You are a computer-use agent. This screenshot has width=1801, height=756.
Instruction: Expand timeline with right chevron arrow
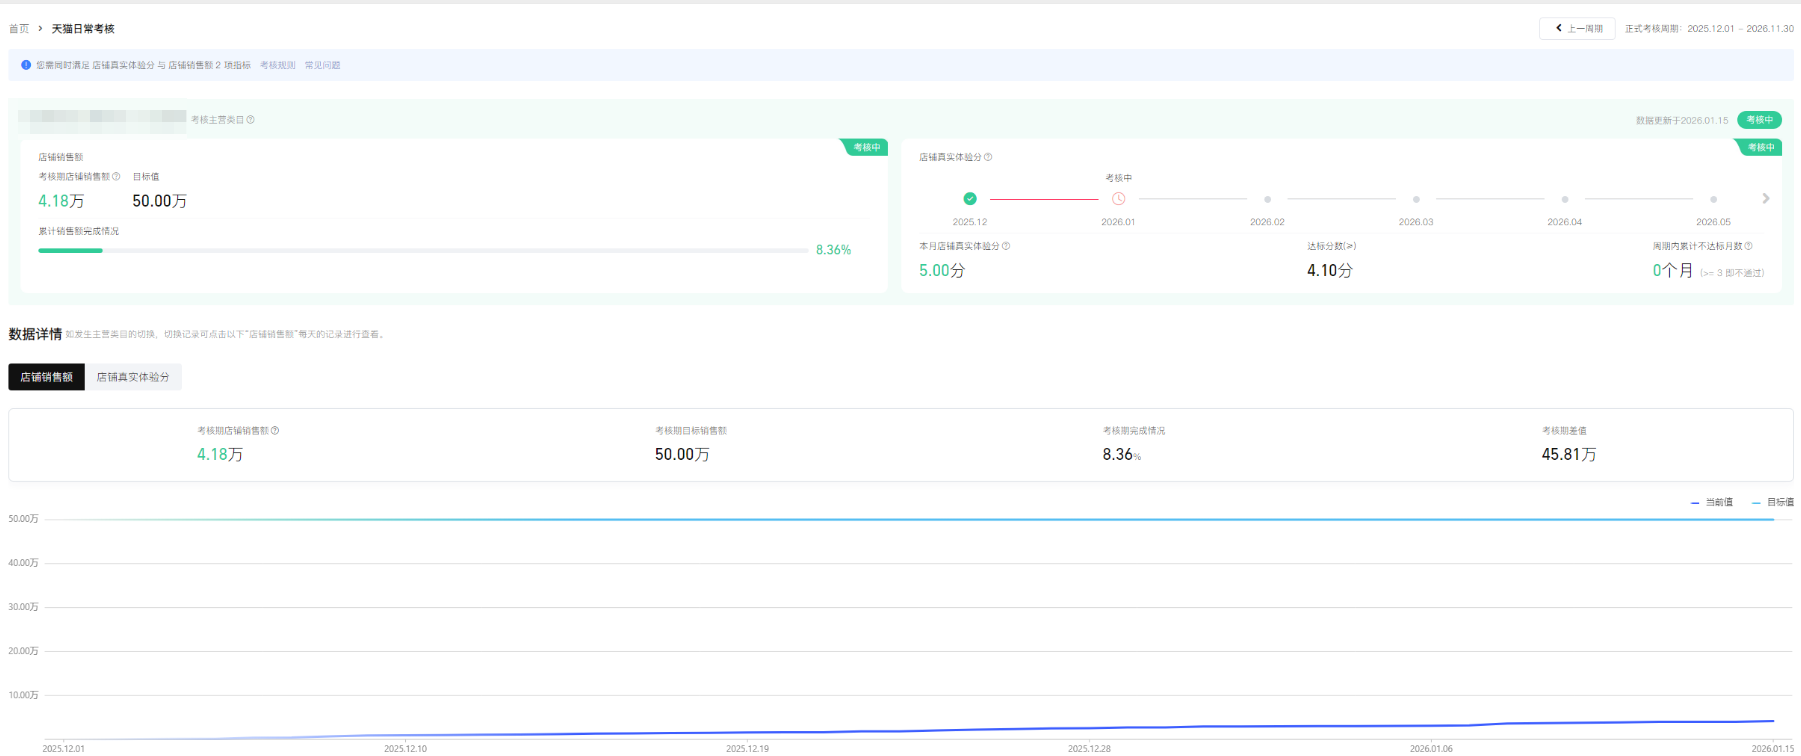click(1765, 199)
